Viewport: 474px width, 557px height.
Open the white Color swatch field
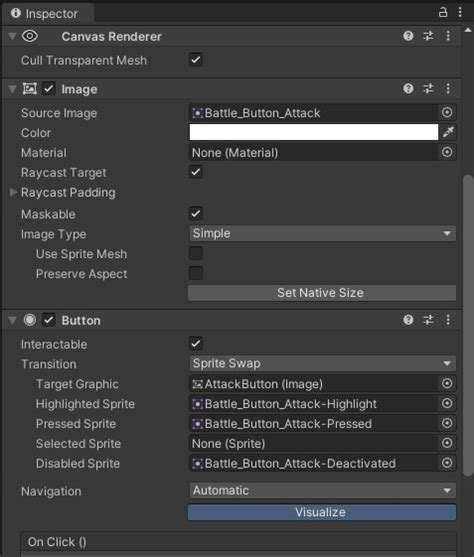[x=314, y=132]
